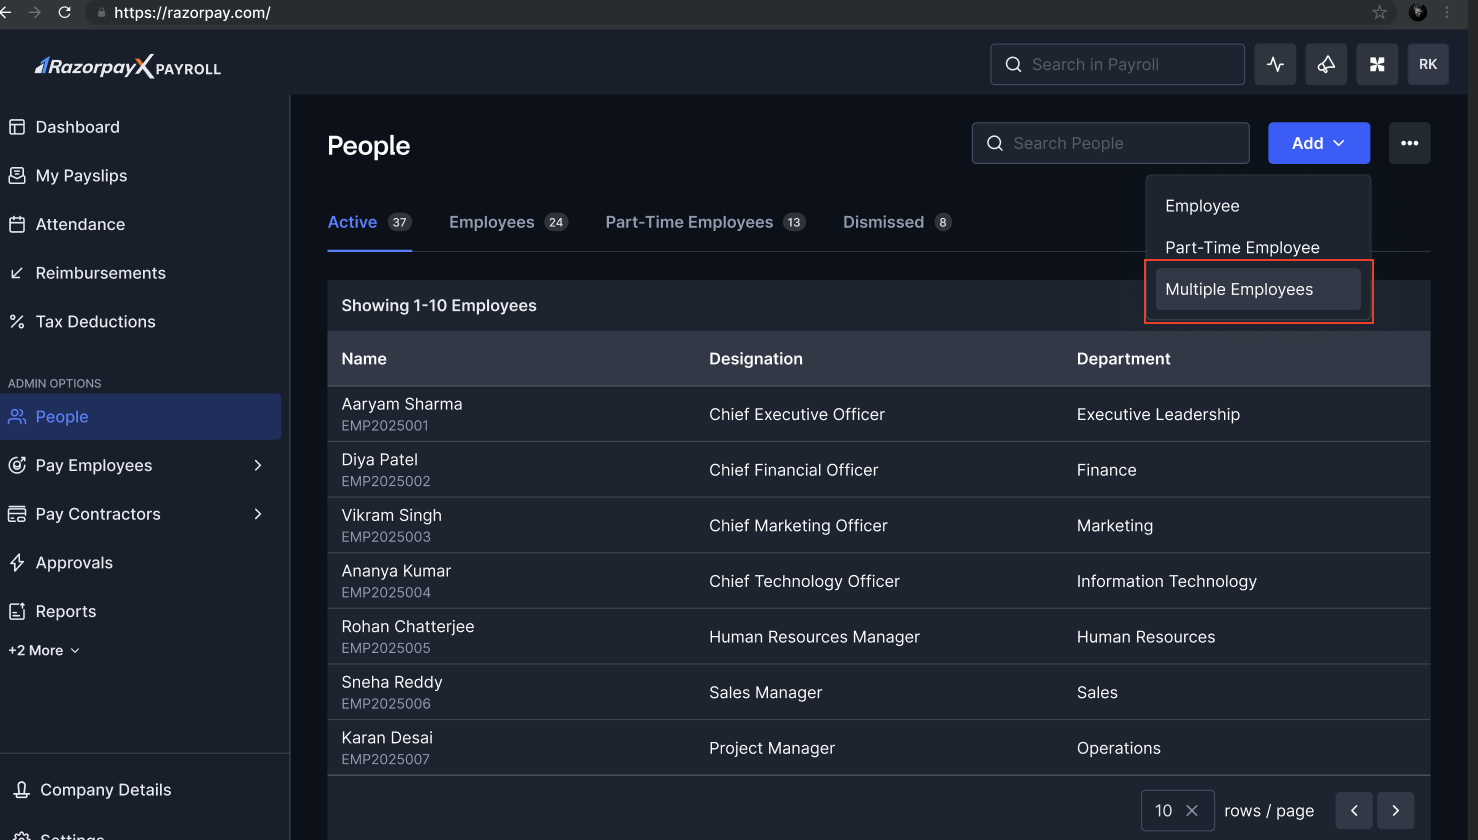Open the RK profile avatar menu
Screen dimensions: 1478x840
tap(1428, 64)
